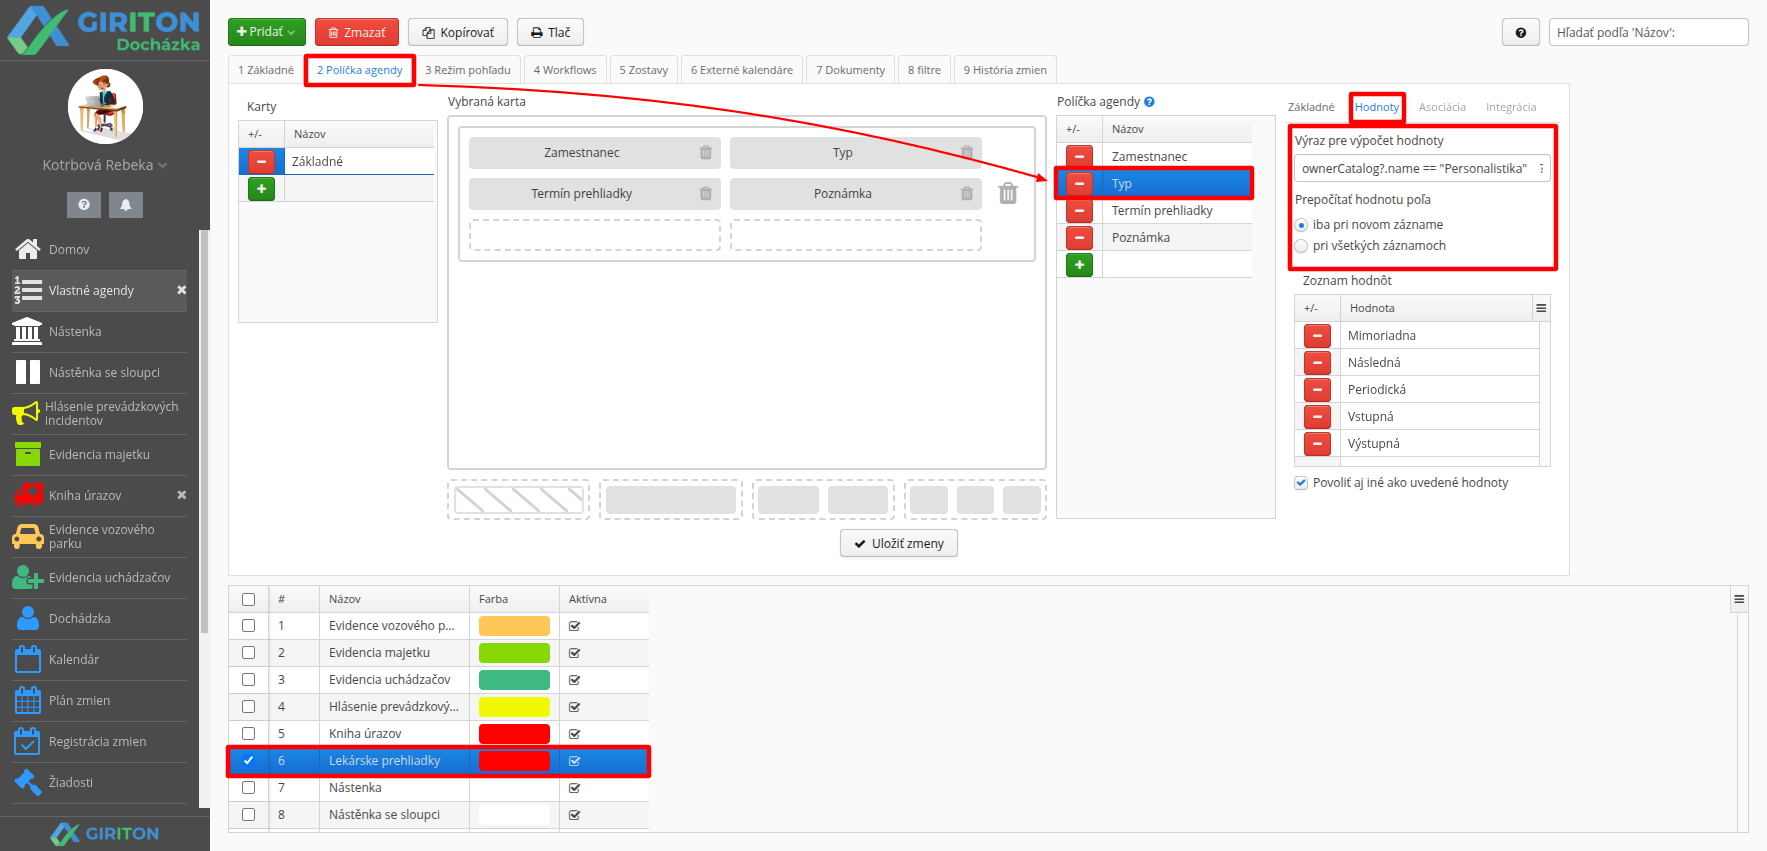Expand the Kotrbová Rebeka user menu
The image size is (1767, 851).
[x=104, y=165]
